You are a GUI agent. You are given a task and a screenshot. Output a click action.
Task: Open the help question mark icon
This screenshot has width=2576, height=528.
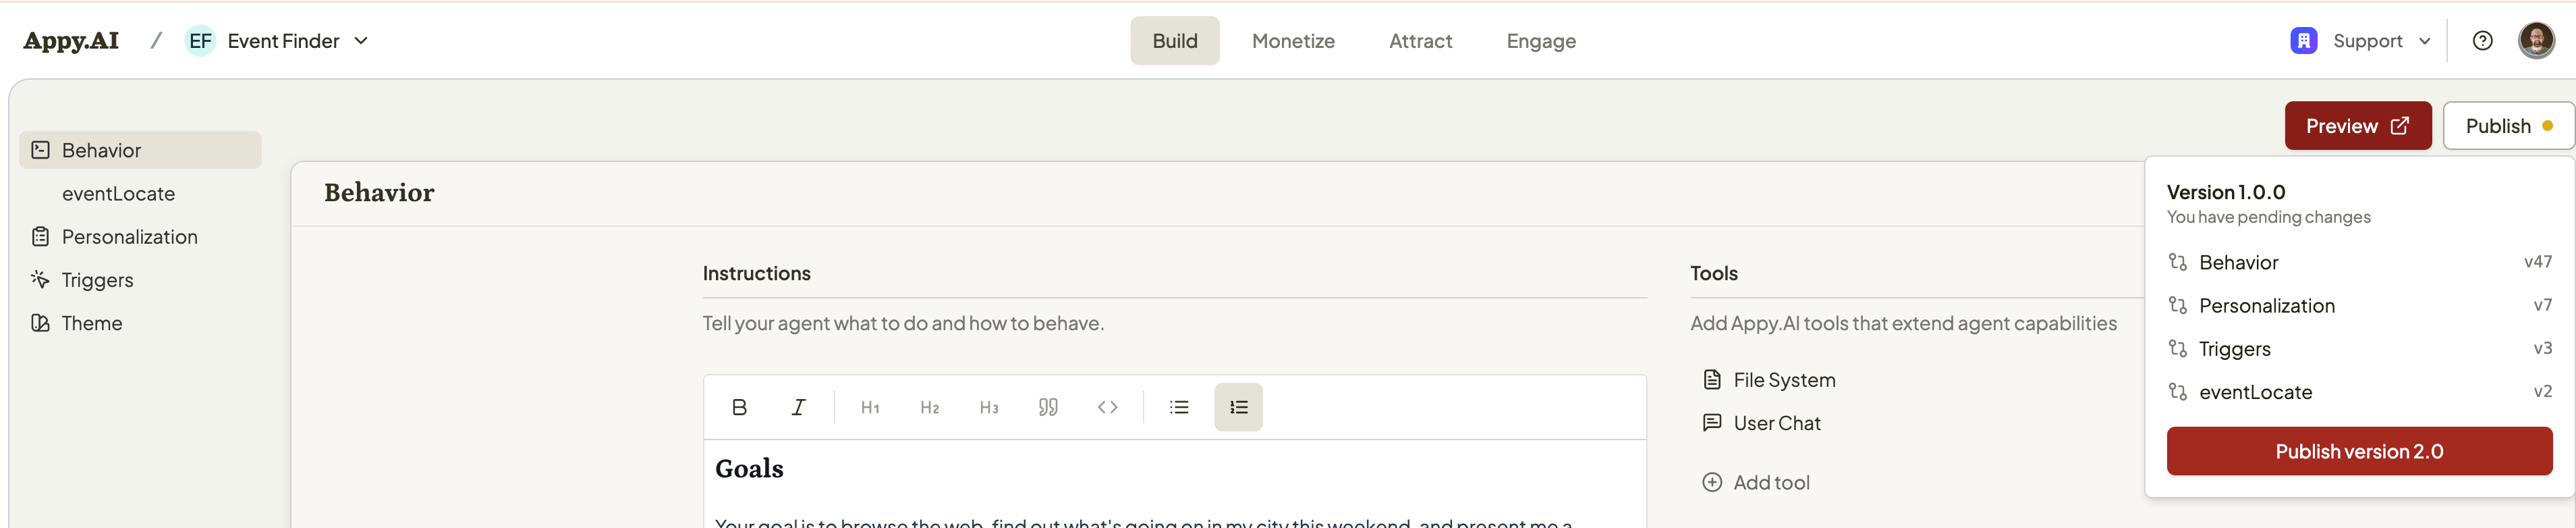tap(2483, 40)
